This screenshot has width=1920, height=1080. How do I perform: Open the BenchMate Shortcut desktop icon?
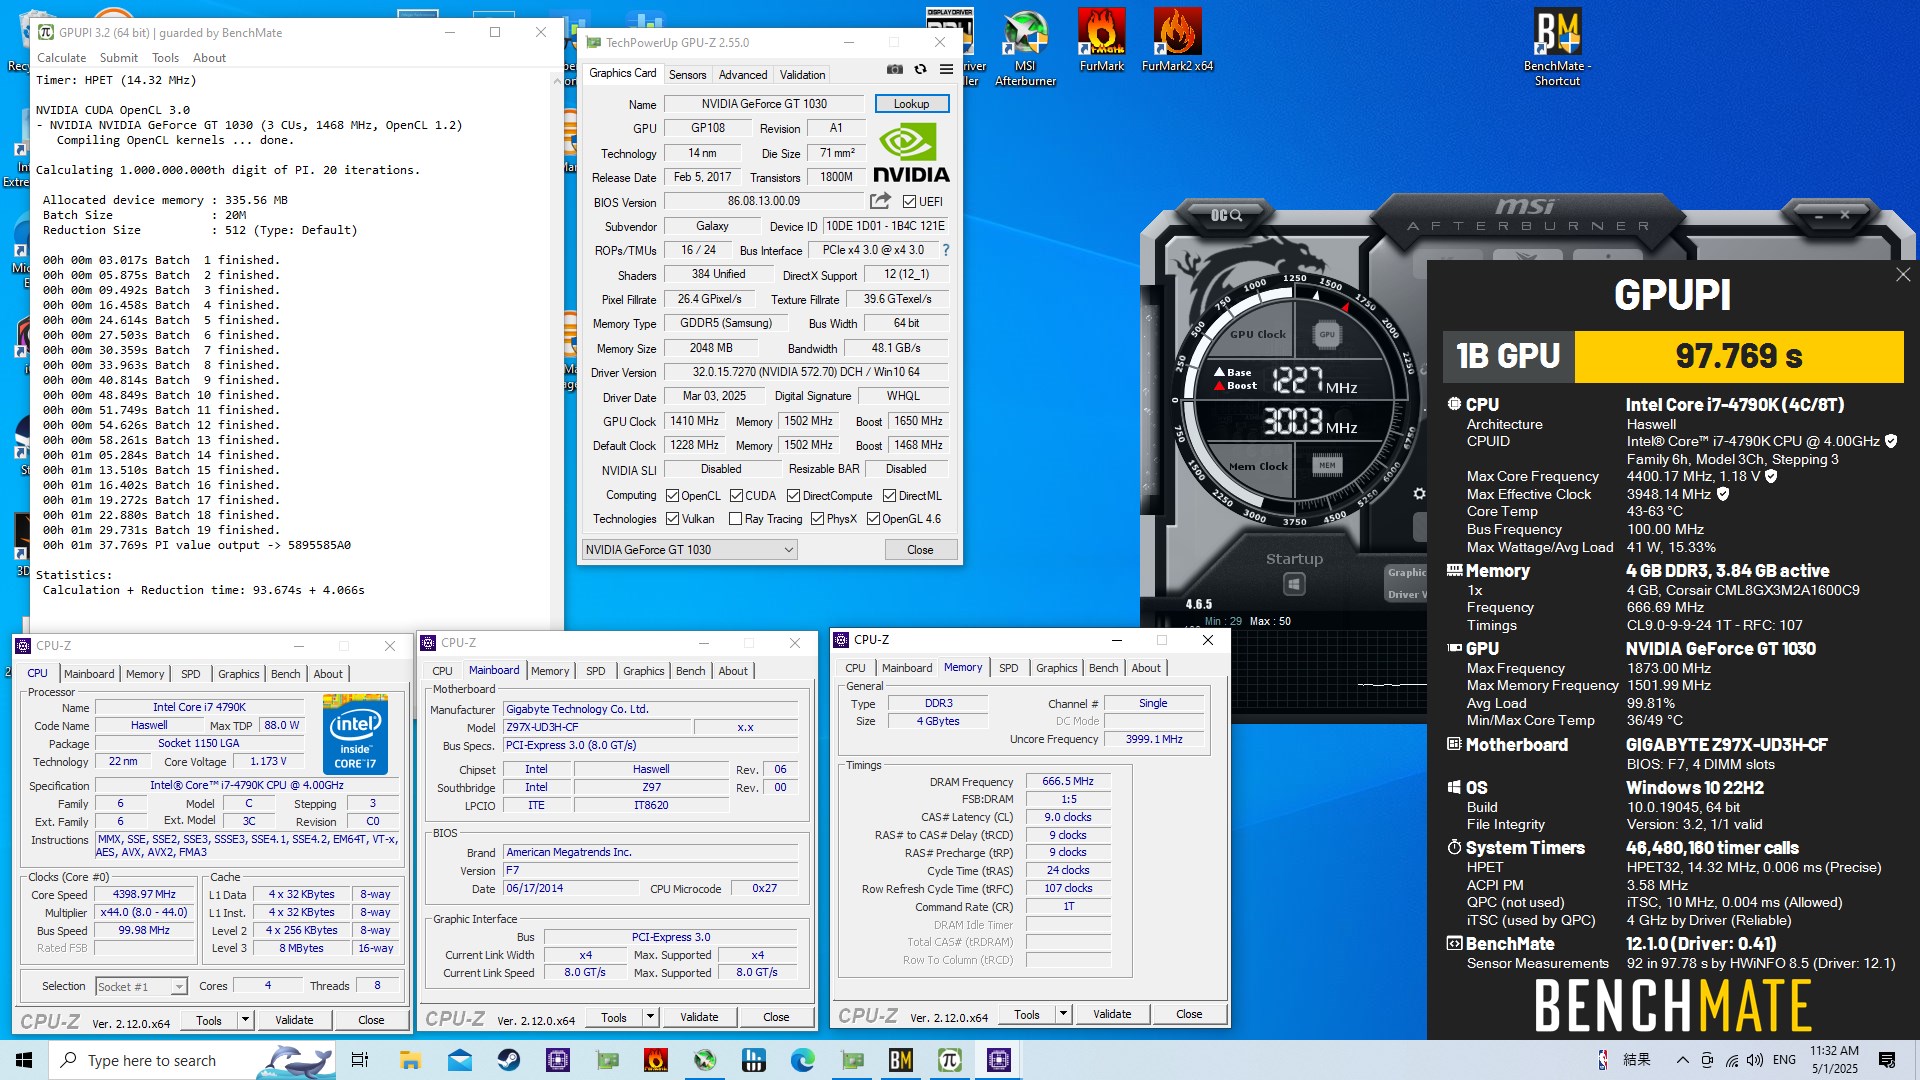(x=1557, y=48)
